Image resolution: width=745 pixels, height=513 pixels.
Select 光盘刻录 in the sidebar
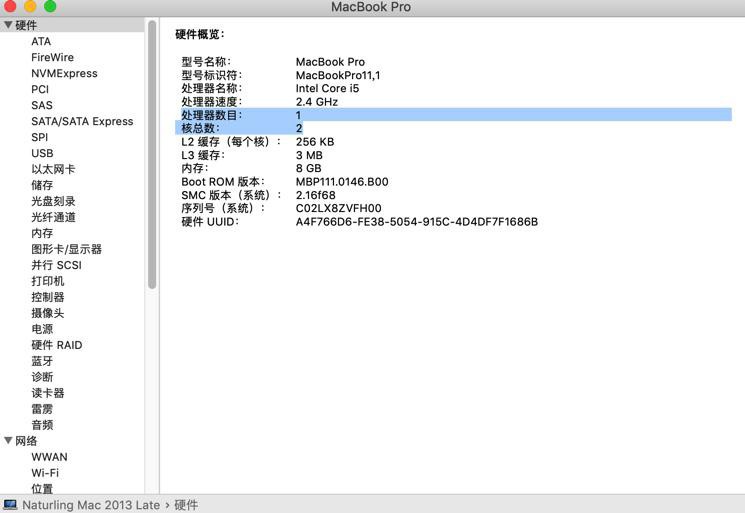[53, 201]
